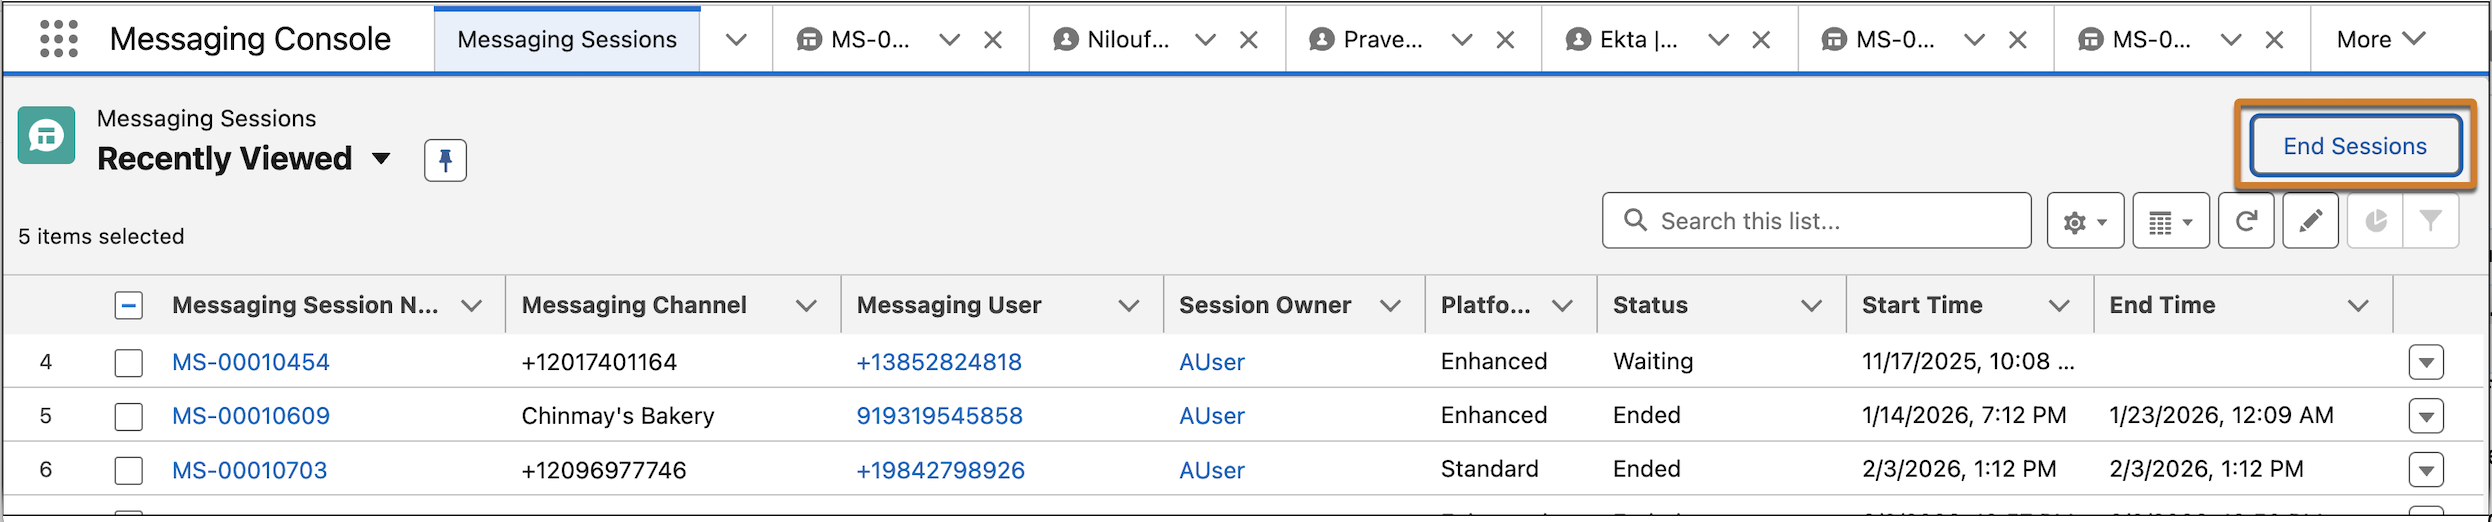
Task: Select checkbox for MS-00010454 row
Action: coord(129,362)
